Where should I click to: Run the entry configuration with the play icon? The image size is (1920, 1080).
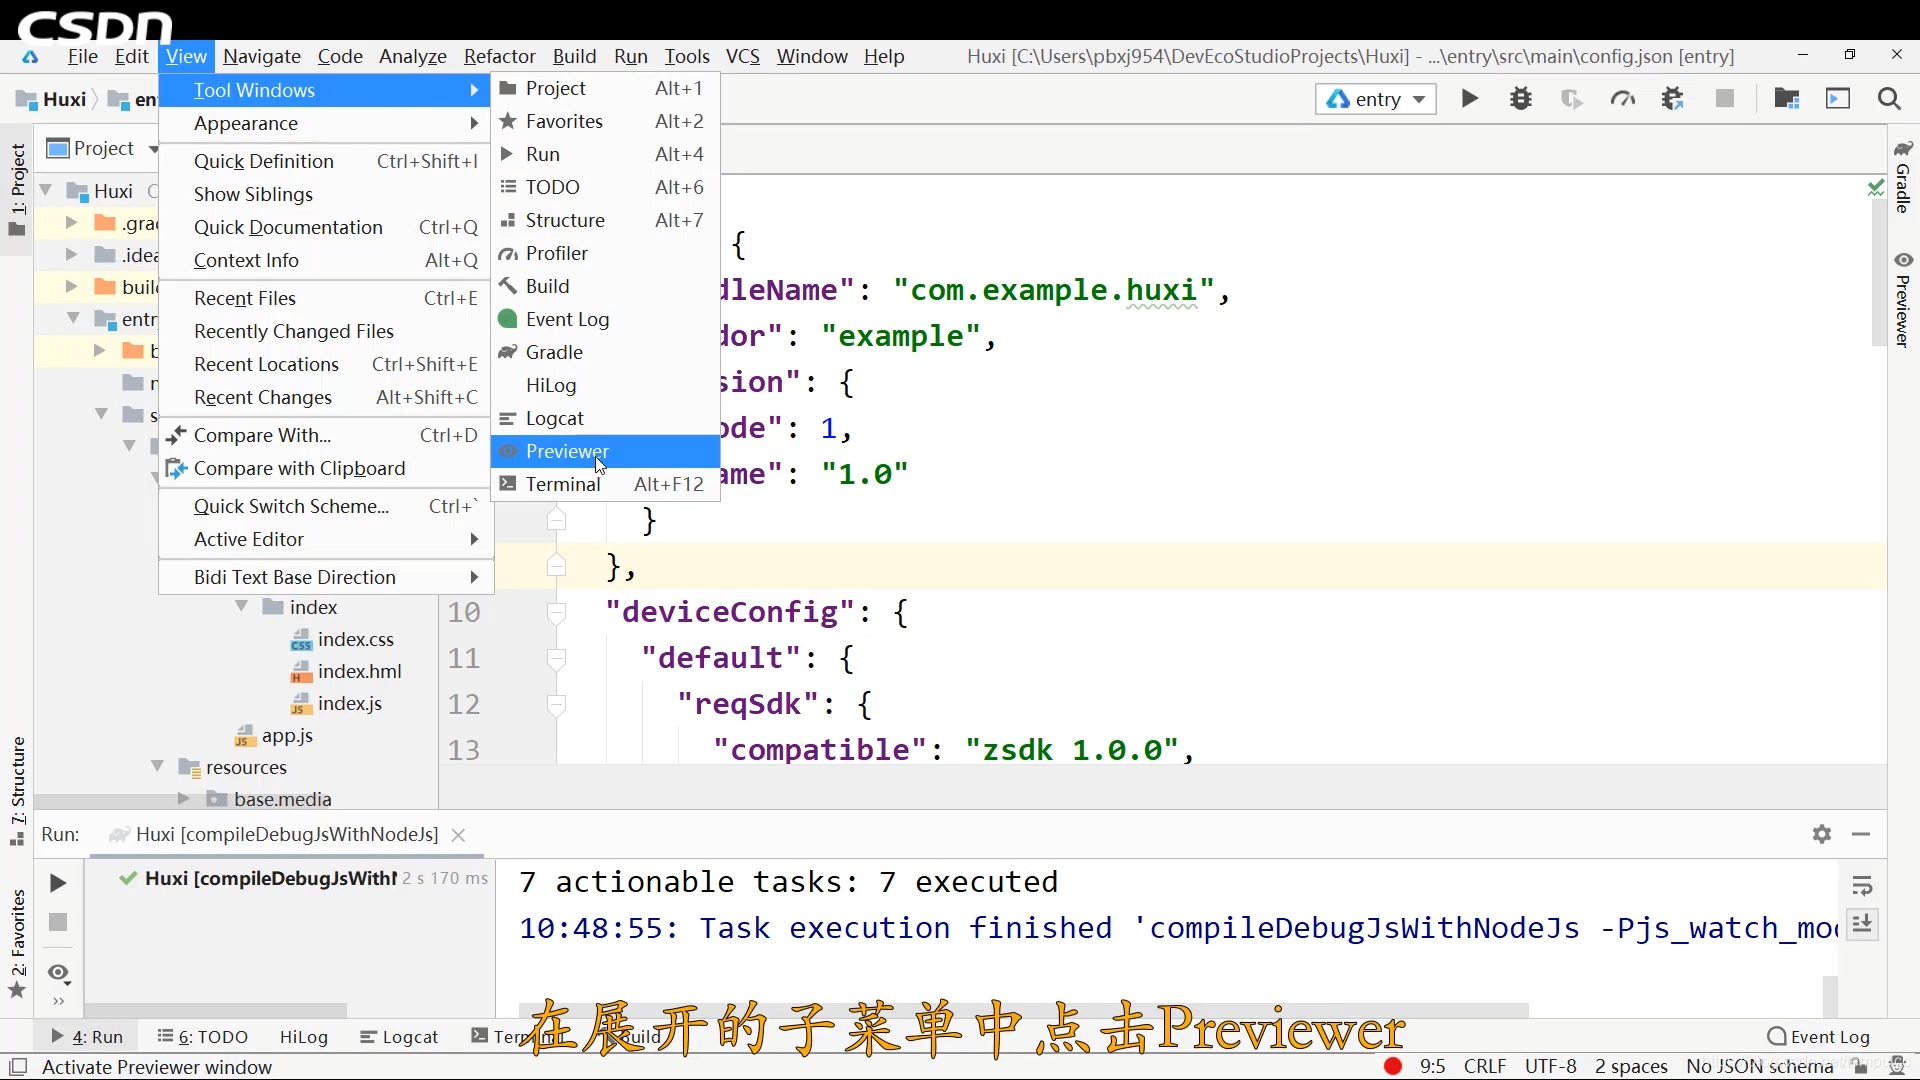click(x=1469, y=98)
